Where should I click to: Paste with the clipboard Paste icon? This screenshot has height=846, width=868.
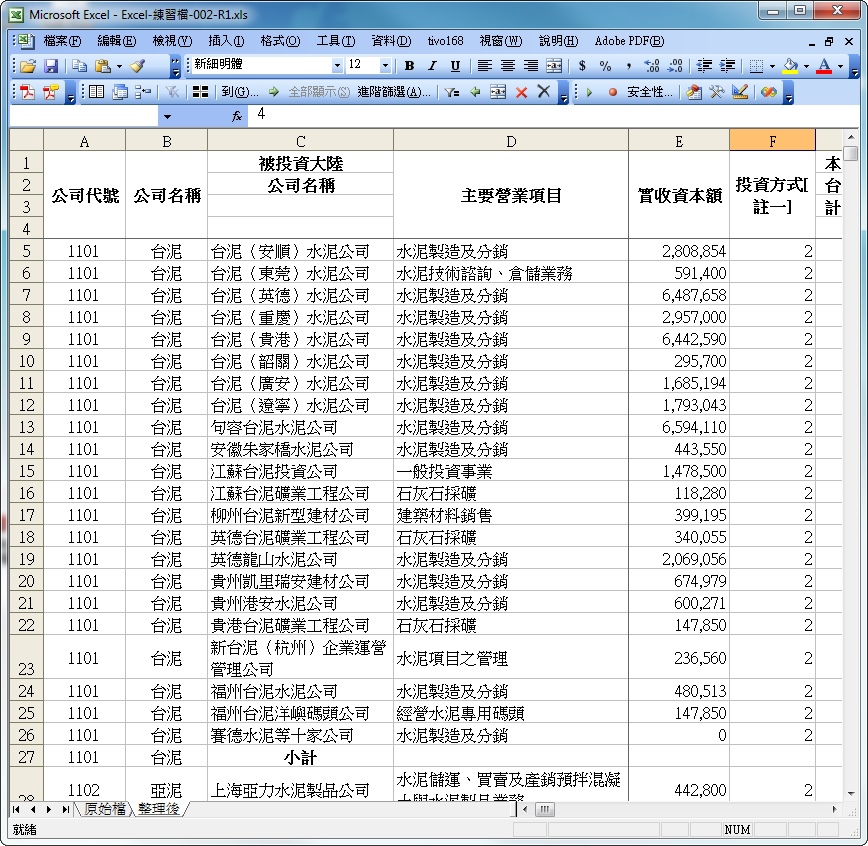pos(103,66)
